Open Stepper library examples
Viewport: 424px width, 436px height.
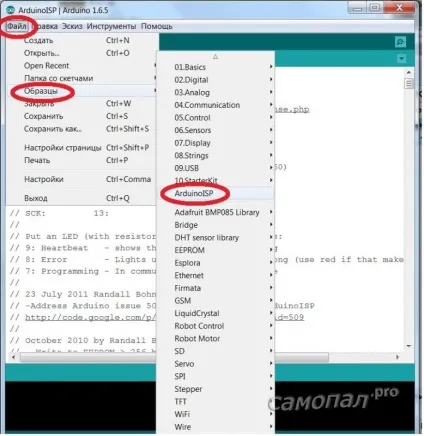216,389
